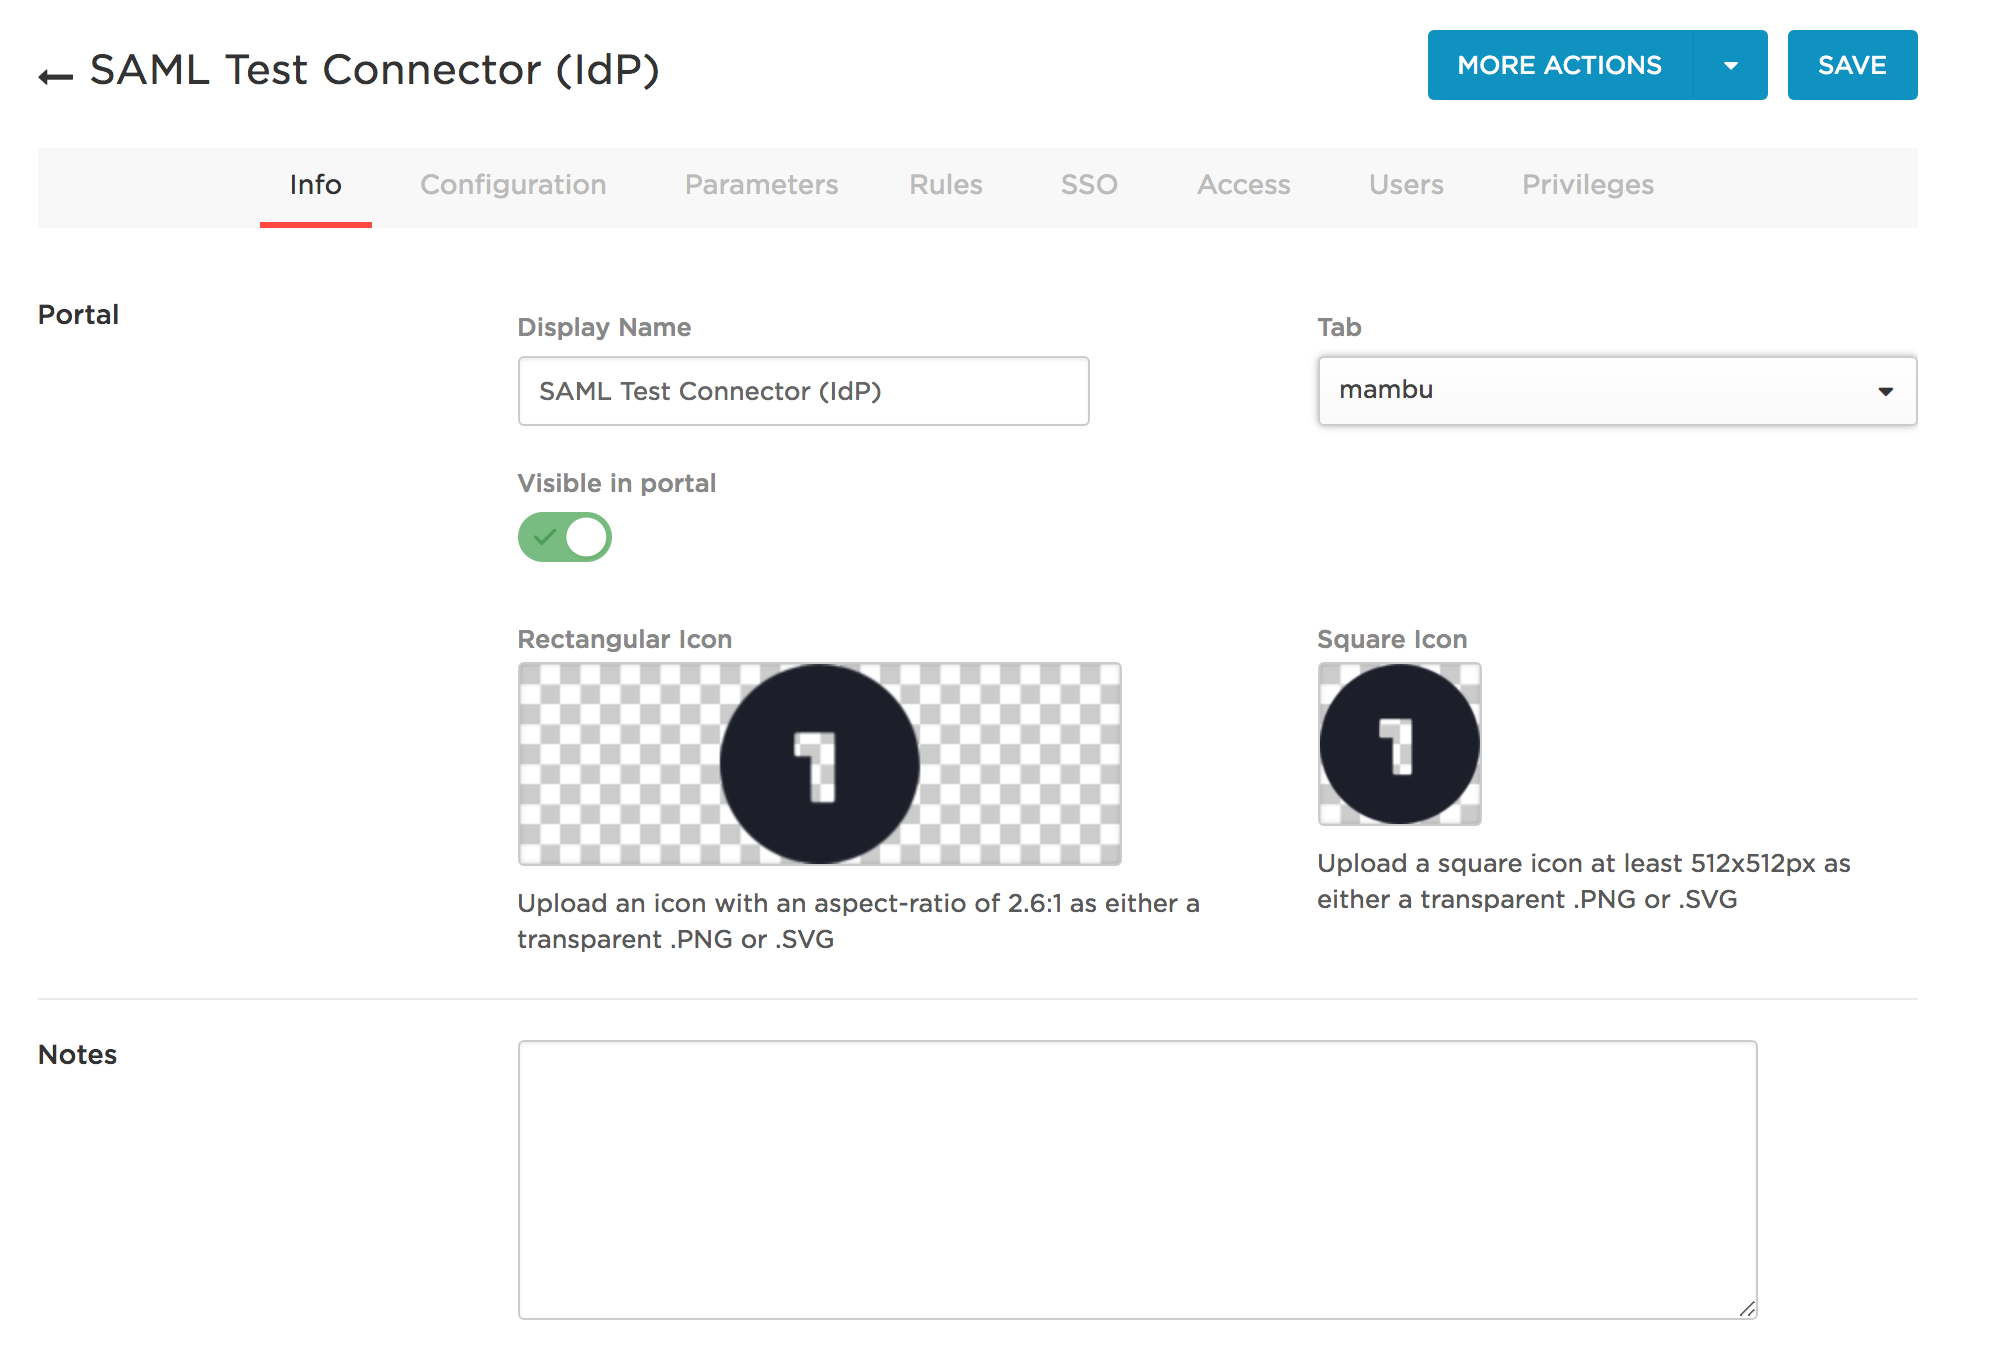
Task: Click the rectangular icon upload thumbnail
Action: pyautogui.click(x=819, y=764)
